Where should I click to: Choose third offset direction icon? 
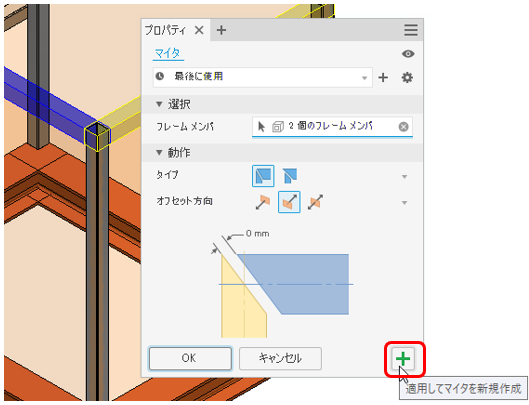point(315,202)
